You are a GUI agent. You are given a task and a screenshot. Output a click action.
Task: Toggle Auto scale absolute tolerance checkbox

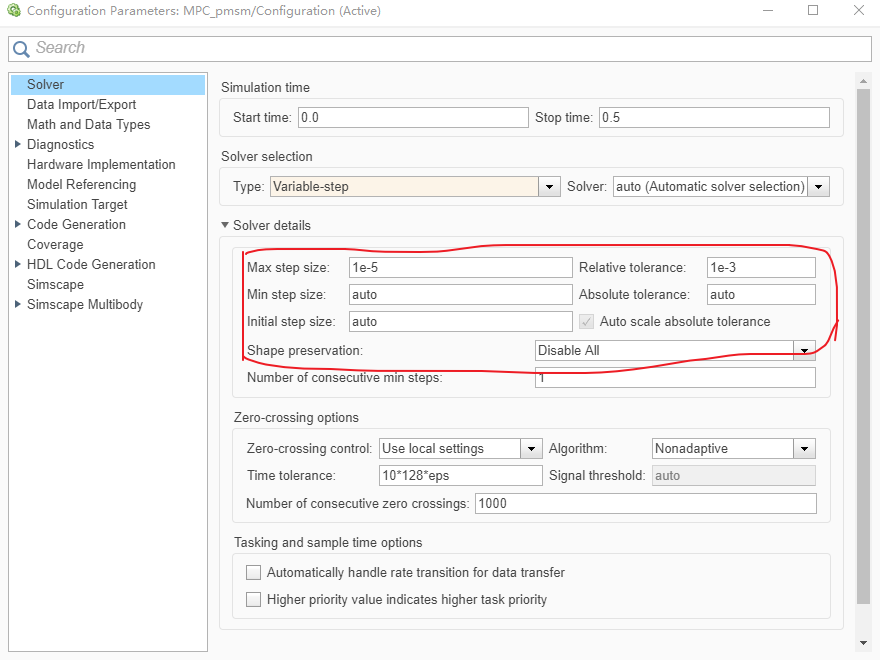pos(587,322)
